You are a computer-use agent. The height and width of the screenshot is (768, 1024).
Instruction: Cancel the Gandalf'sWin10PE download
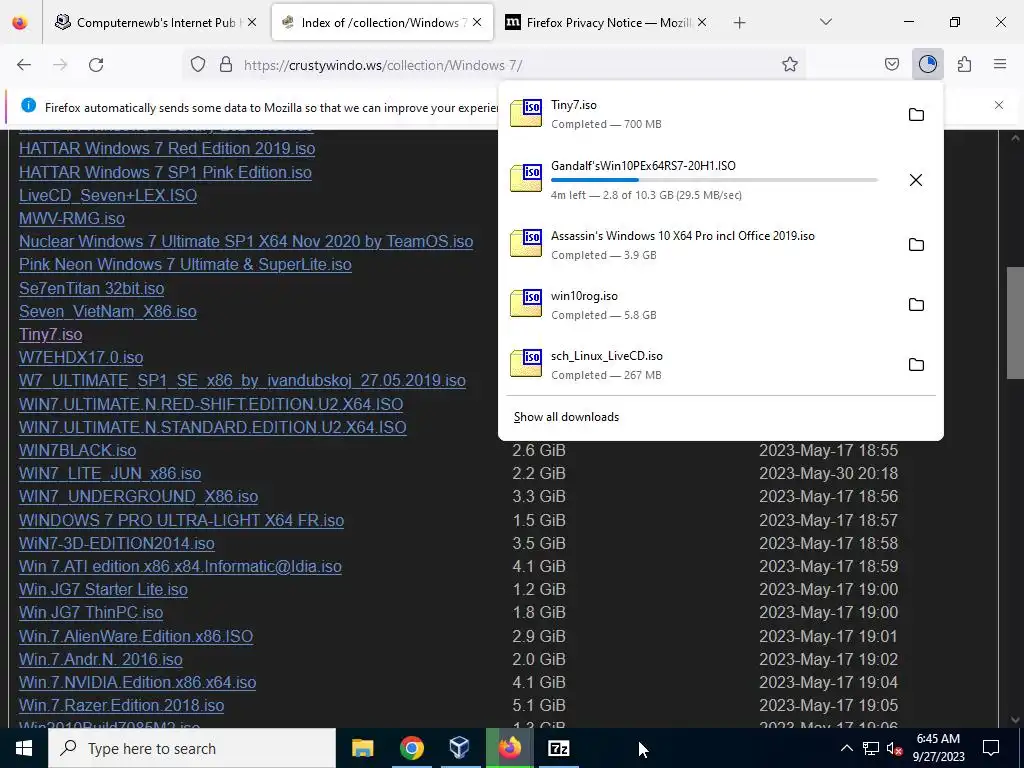click(916, 180)
